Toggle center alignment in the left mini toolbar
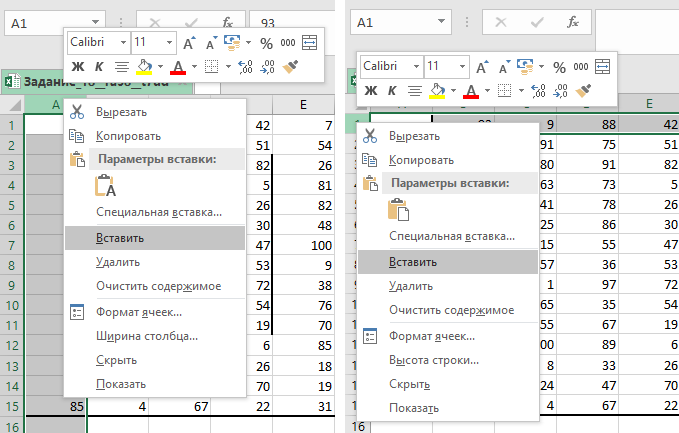The image size is (679, 433). click(x=121, y=67)
